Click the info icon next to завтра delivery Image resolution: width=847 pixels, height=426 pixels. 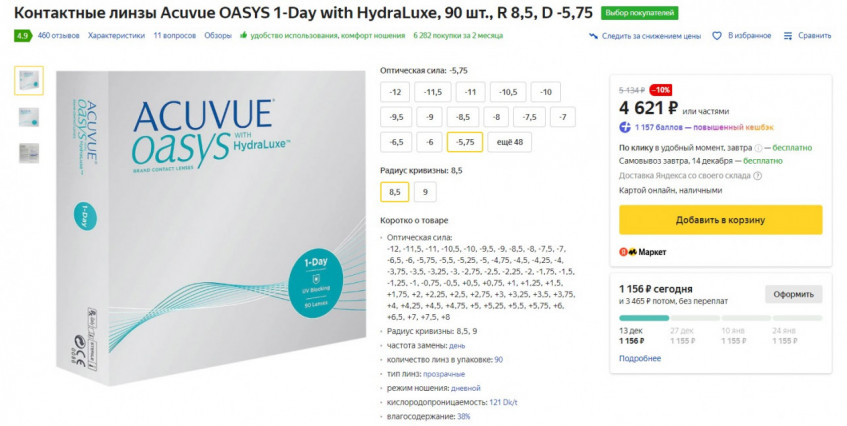pyautogui.click(x=758, y=148)
